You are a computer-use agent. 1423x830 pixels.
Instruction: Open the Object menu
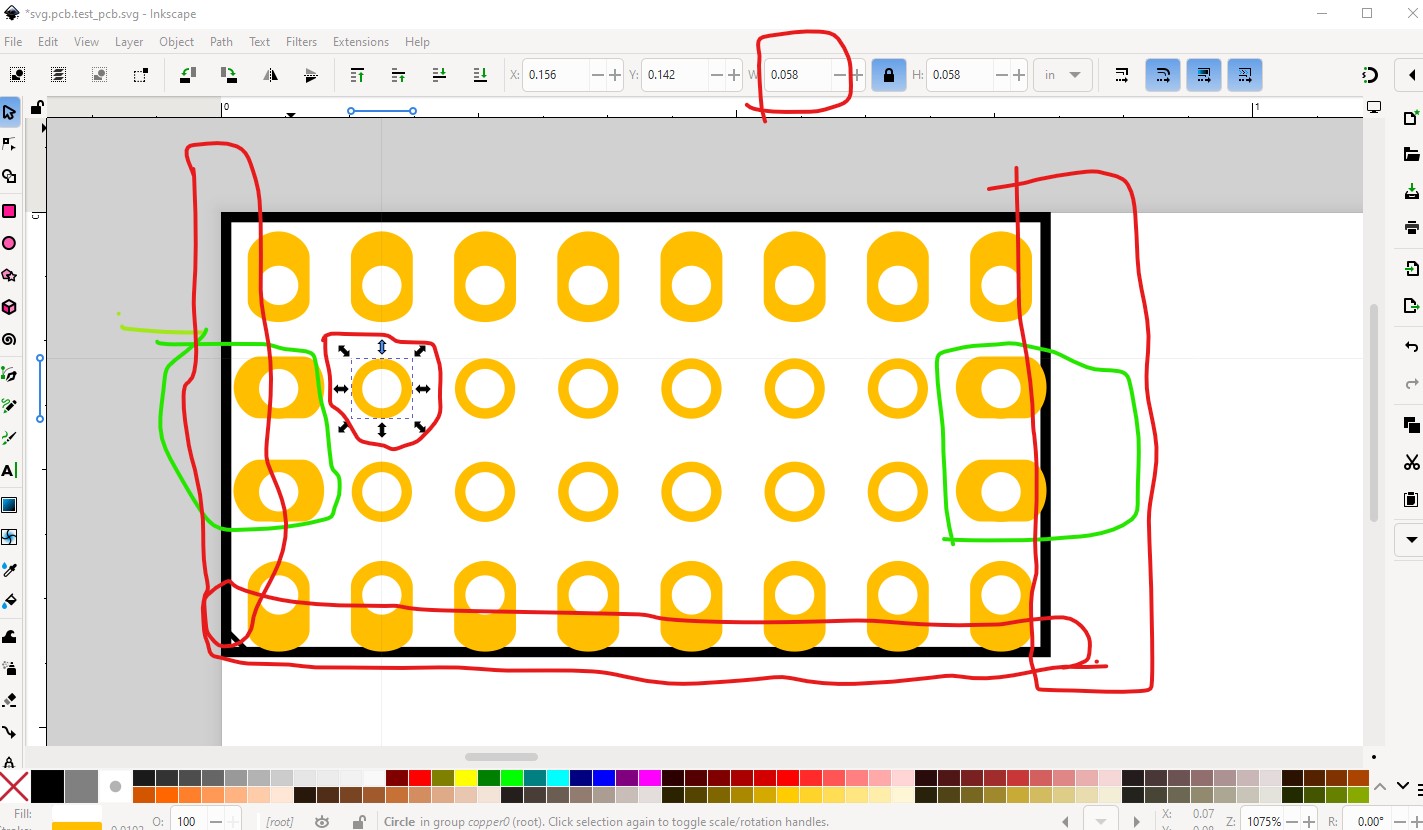[x=176, y=42]
